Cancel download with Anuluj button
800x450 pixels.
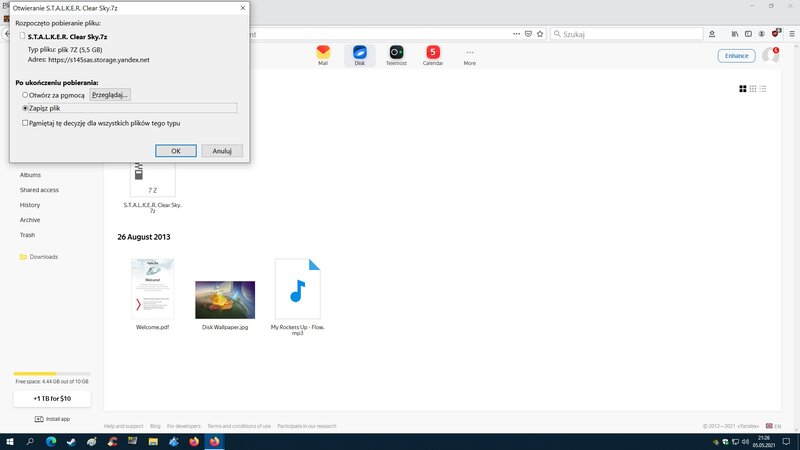pos(222,151)
